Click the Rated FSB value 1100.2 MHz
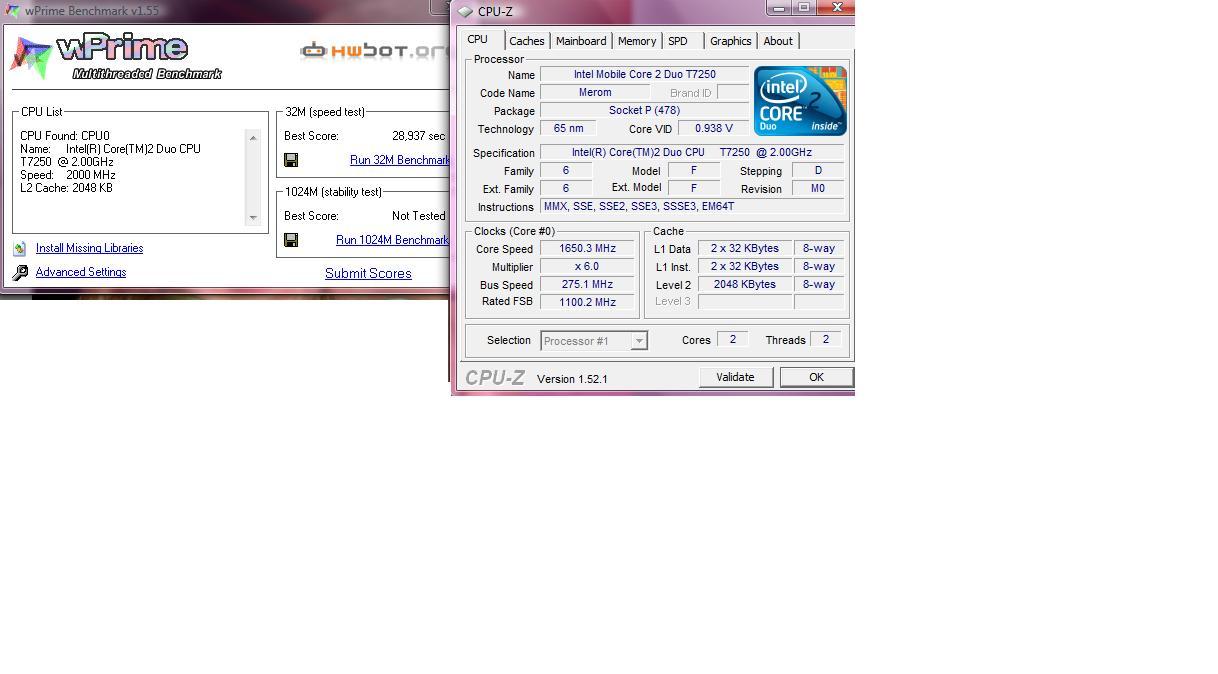1218x674 pixels. click(x=587, y=302)
